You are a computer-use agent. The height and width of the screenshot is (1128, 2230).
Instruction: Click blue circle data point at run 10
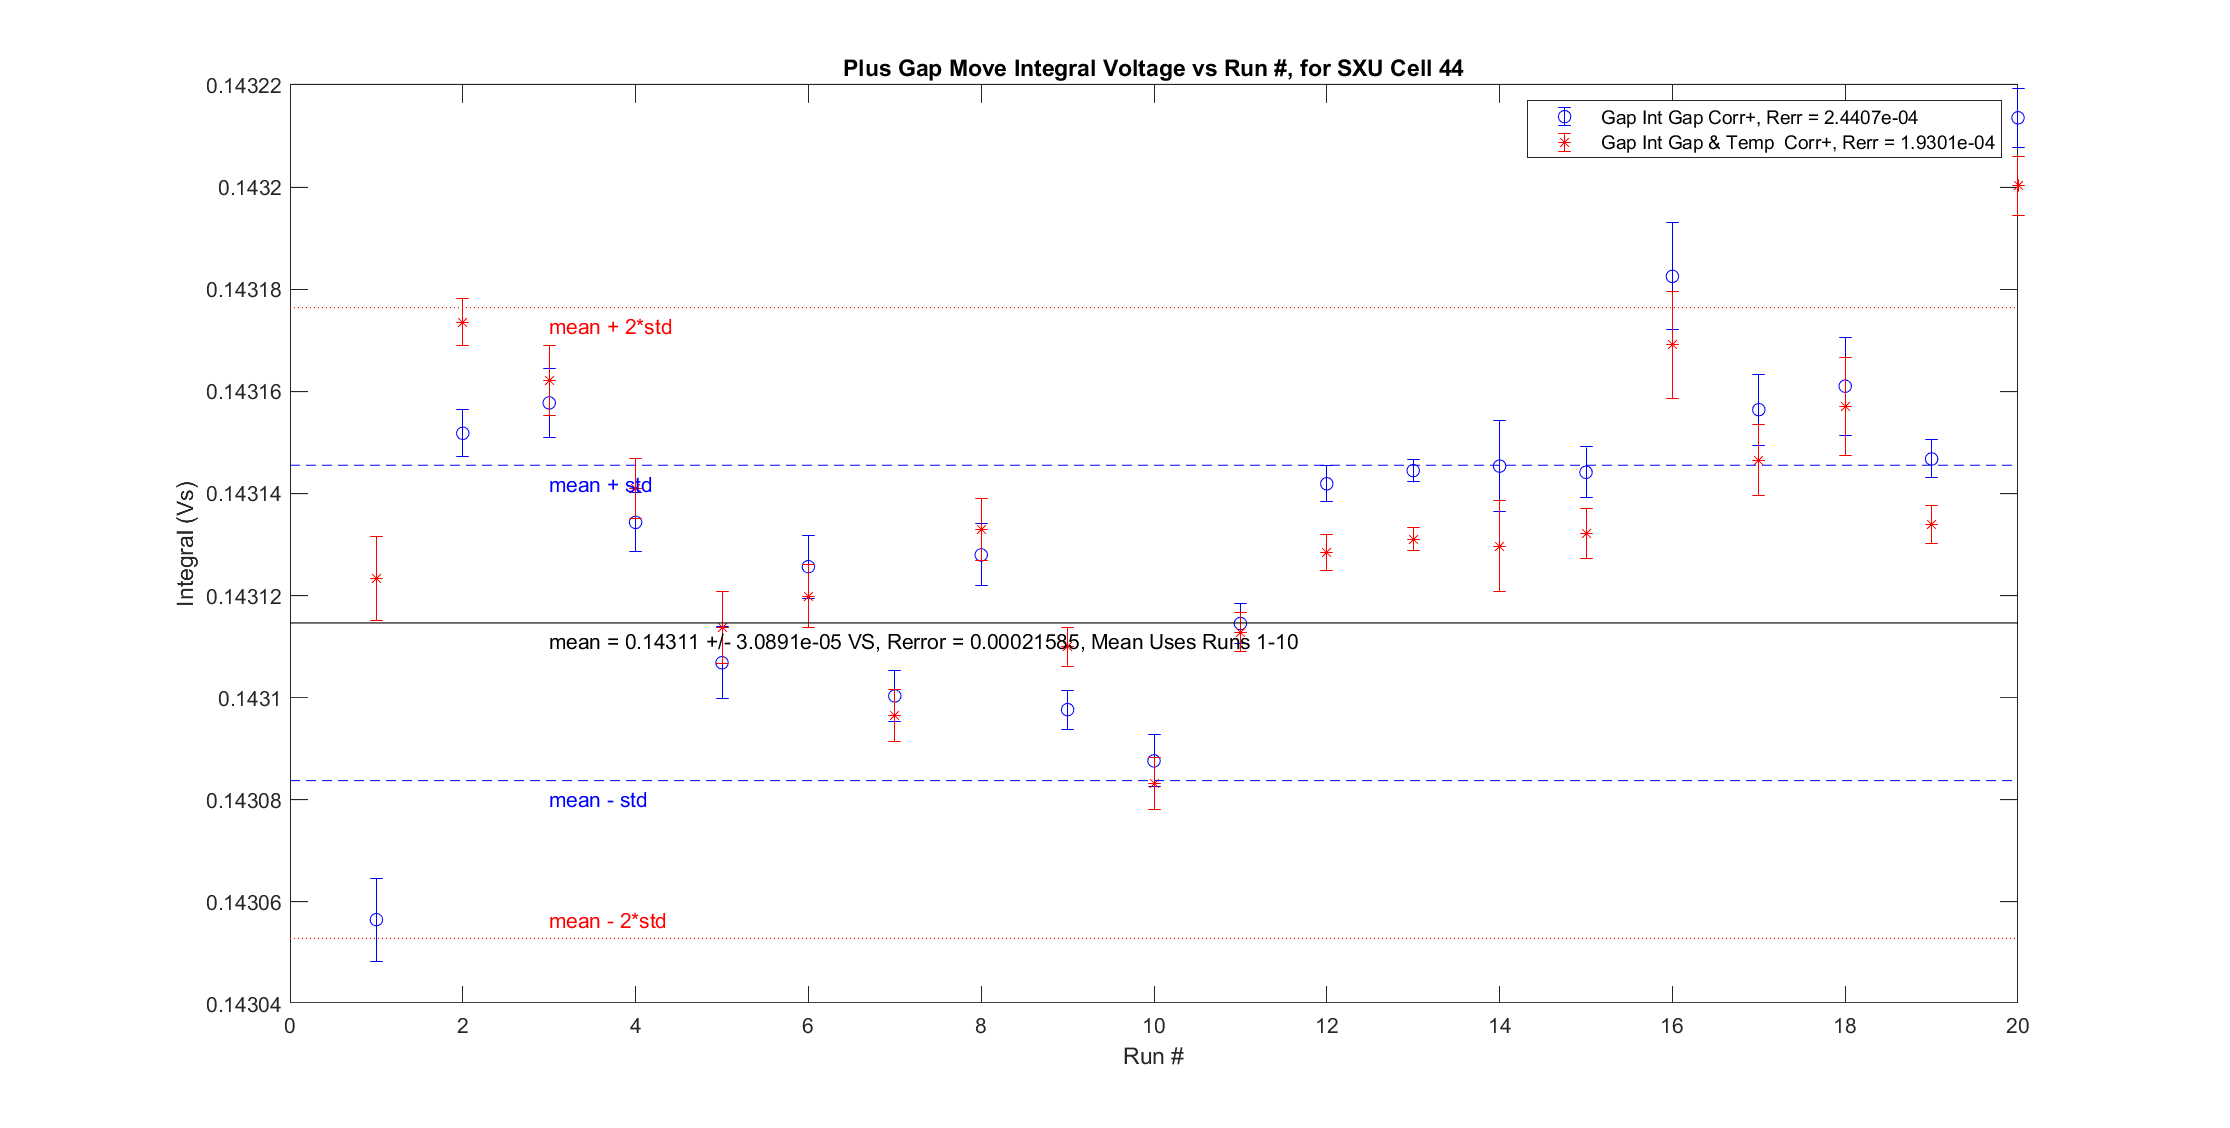pos(1154,761)
